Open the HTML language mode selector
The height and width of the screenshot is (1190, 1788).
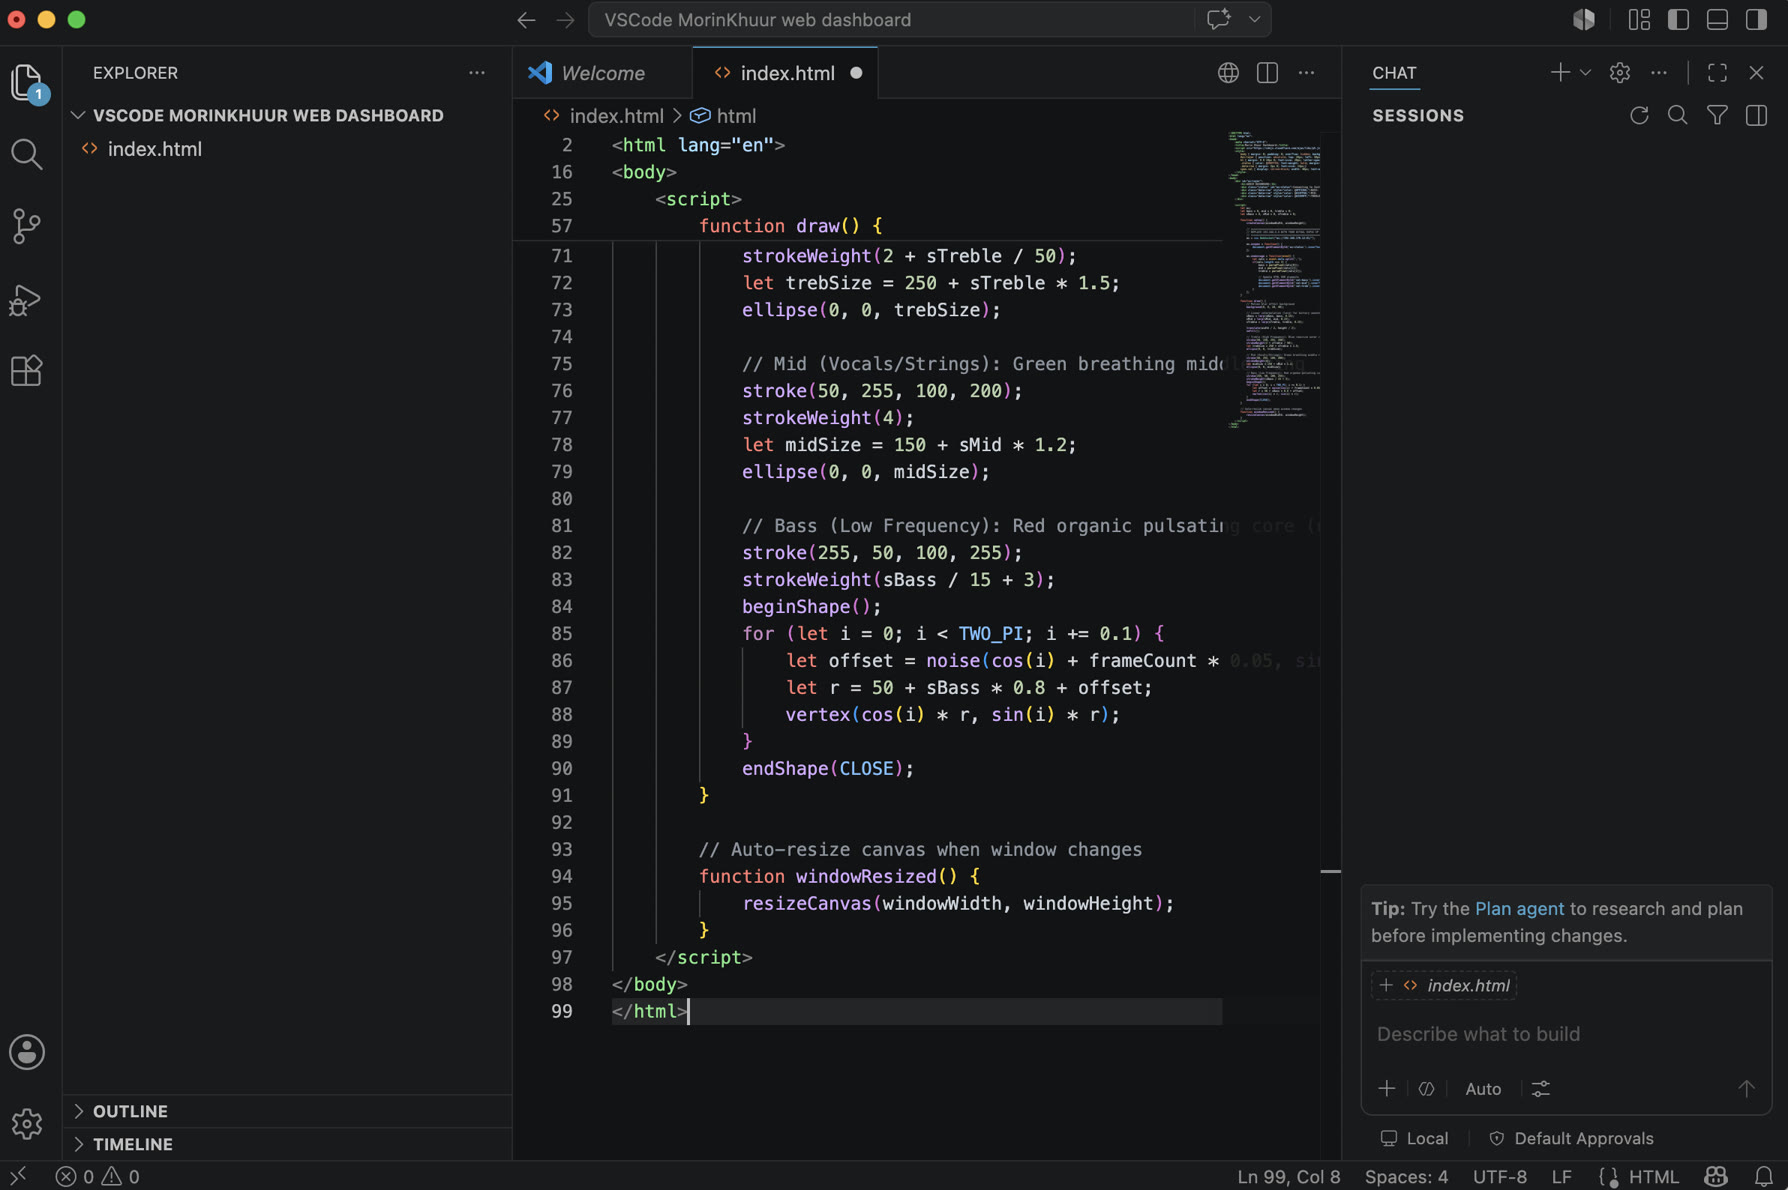[x=1653, y=1176]
